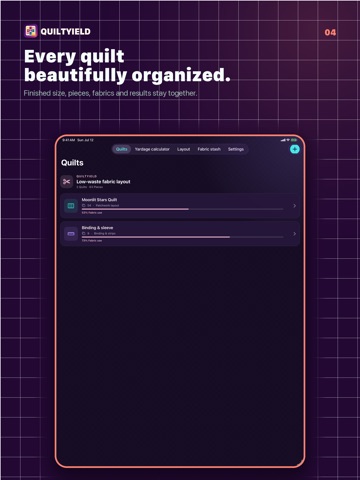Image resolution: width=360 pixels, height=480 pixels.
Task: Click the fabric use label under Moonlit Stars Quilt
Action: [92, 213]
